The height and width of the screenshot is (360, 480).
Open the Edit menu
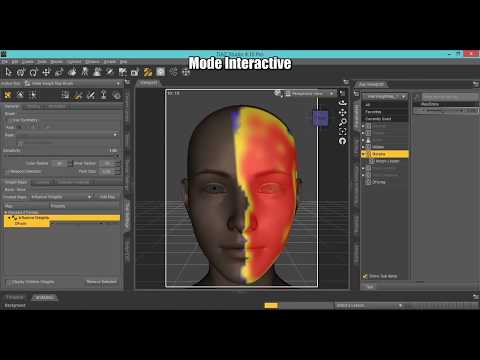click(x=15, y=62)
